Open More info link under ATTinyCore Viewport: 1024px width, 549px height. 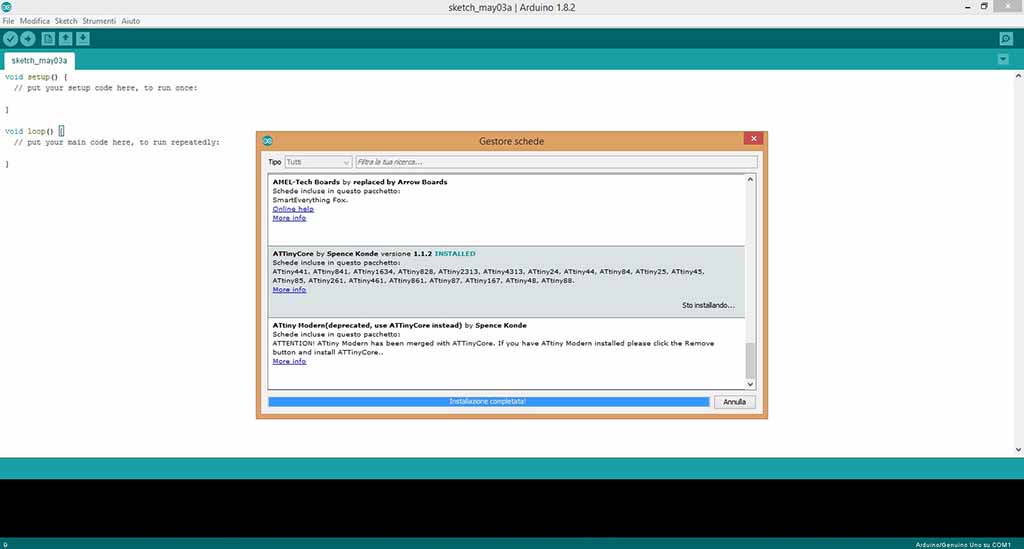pyautogui.click(x=289, y=290)
